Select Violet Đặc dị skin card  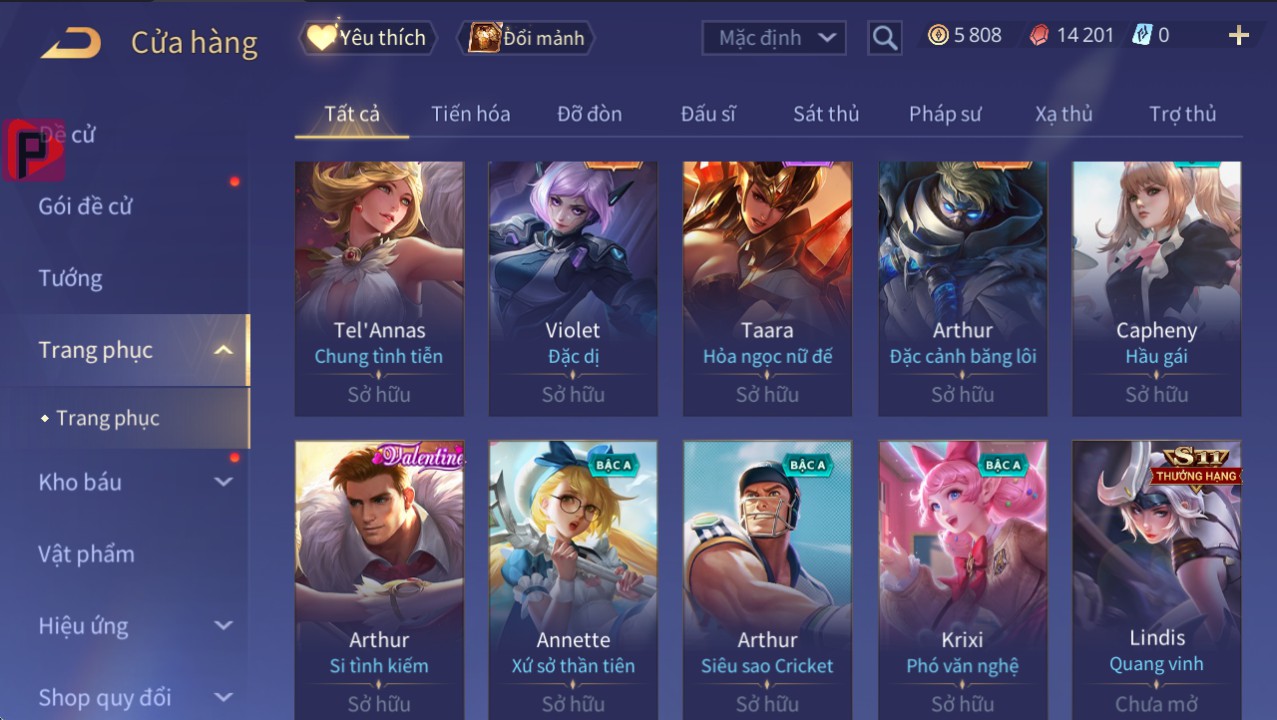573,289
